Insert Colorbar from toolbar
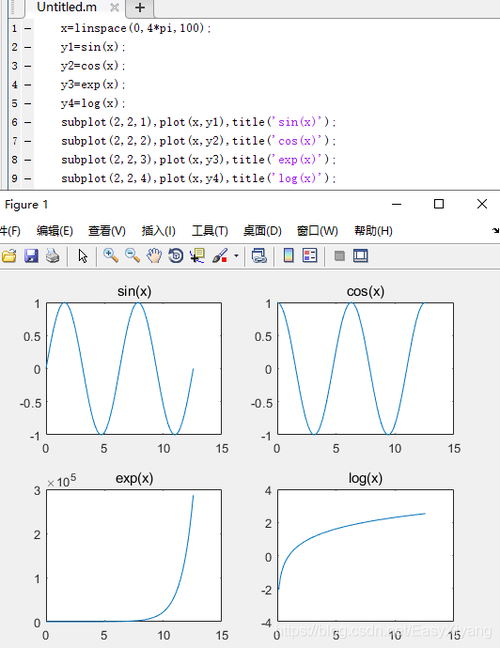The image size is (500, 648). coord(288,256)
